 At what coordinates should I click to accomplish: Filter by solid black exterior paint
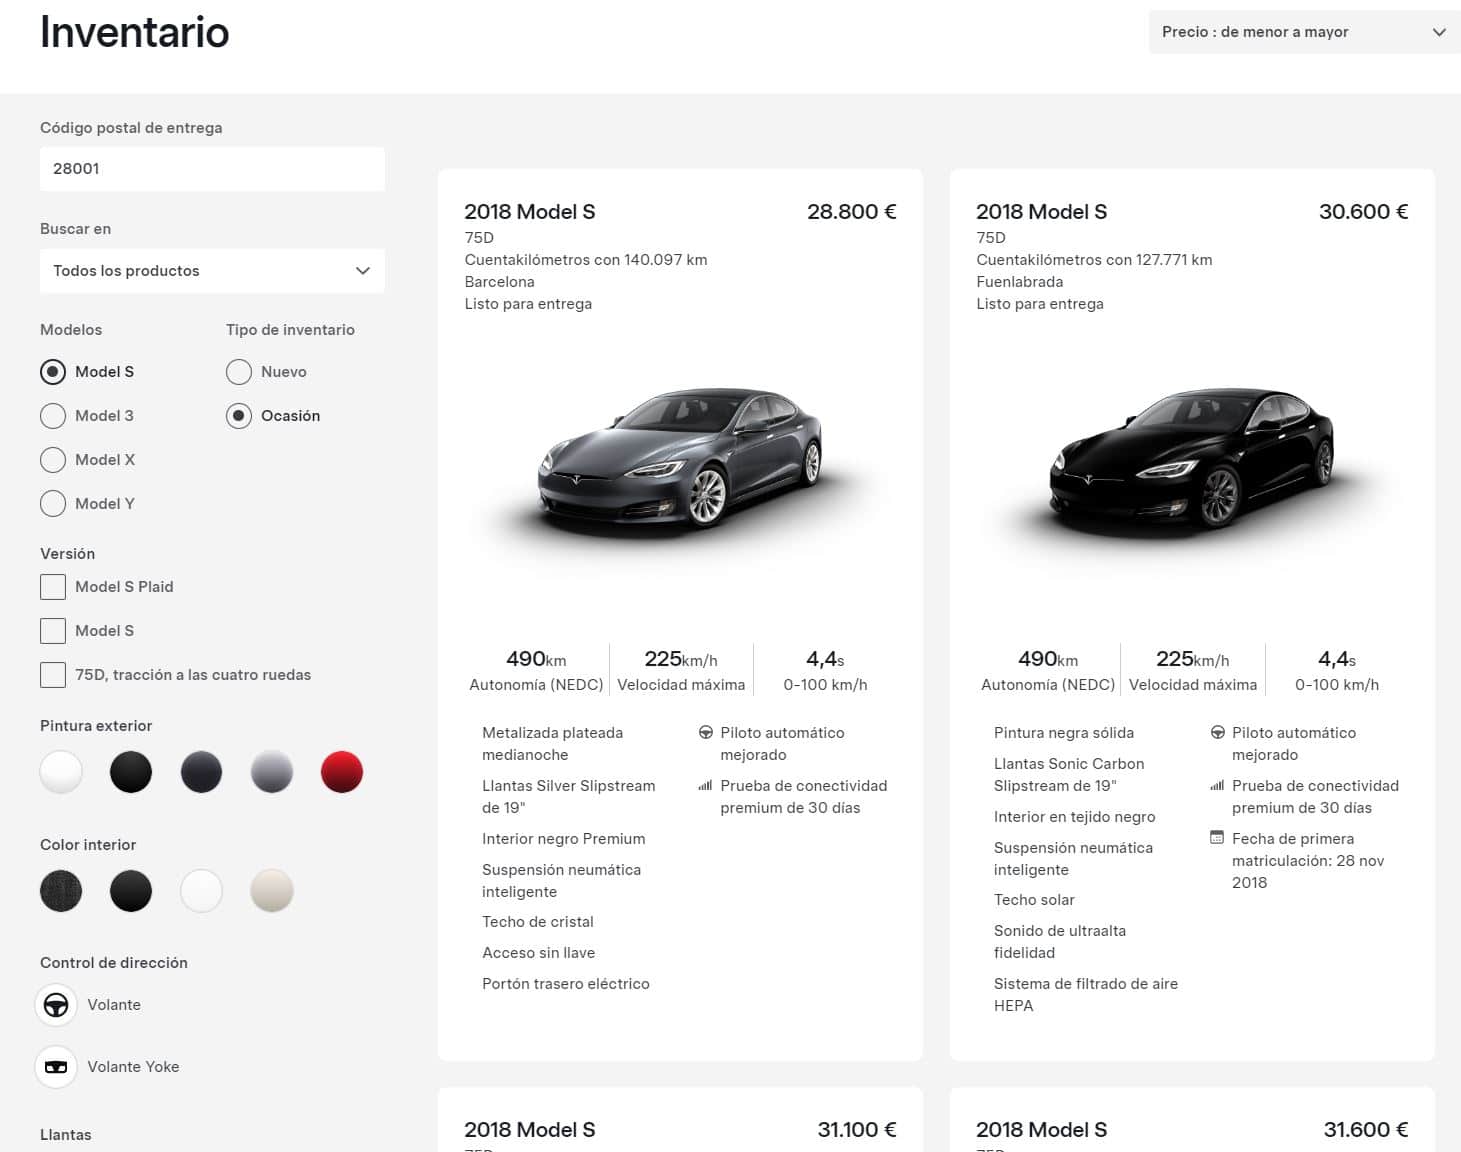coord(131,772)
